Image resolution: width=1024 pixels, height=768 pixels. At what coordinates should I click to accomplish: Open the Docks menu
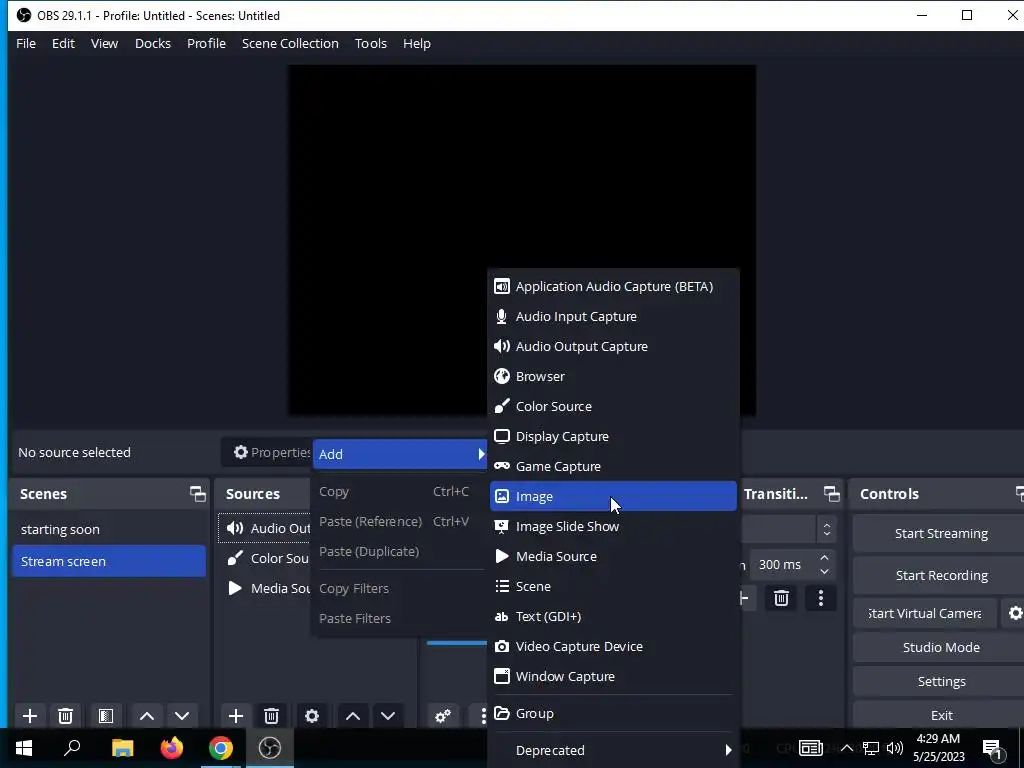pyautogui.click(x=153, y=44)
